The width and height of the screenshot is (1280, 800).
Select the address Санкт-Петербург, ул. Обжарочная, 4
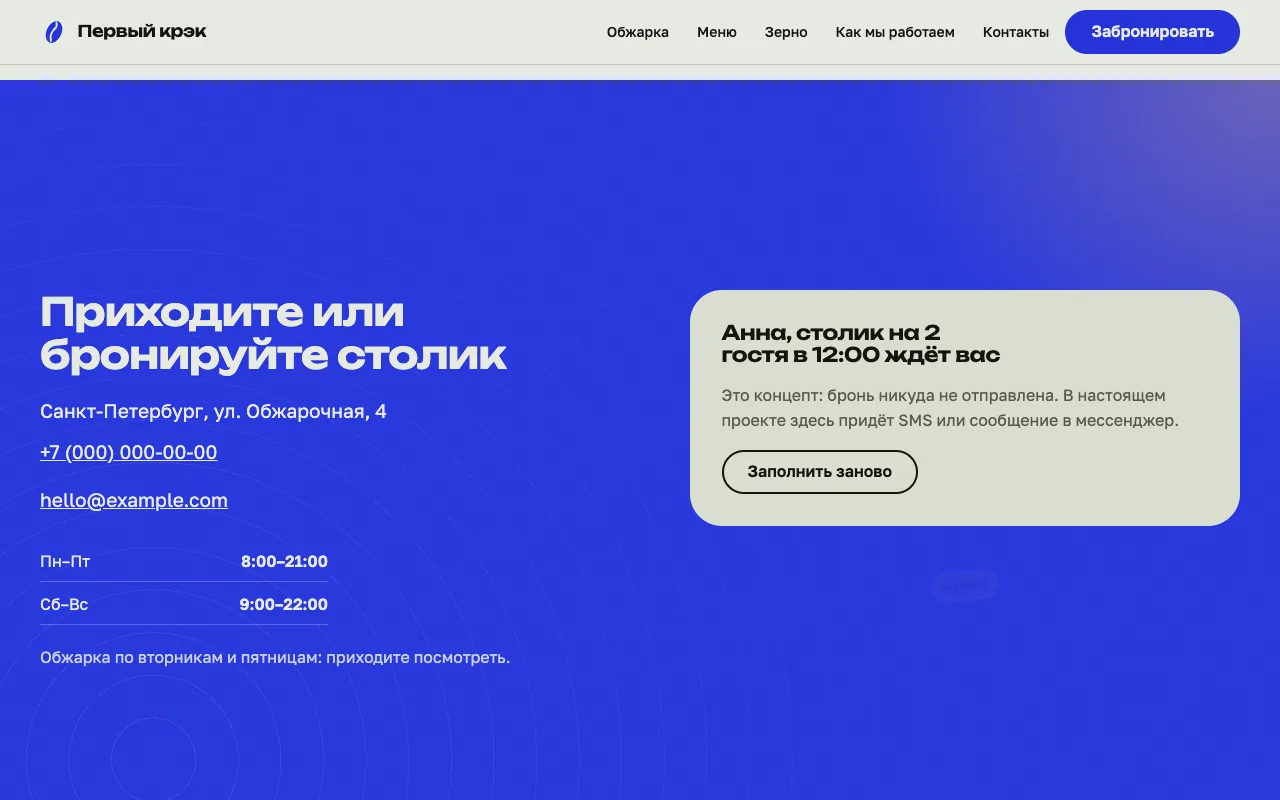pos(213,411)
